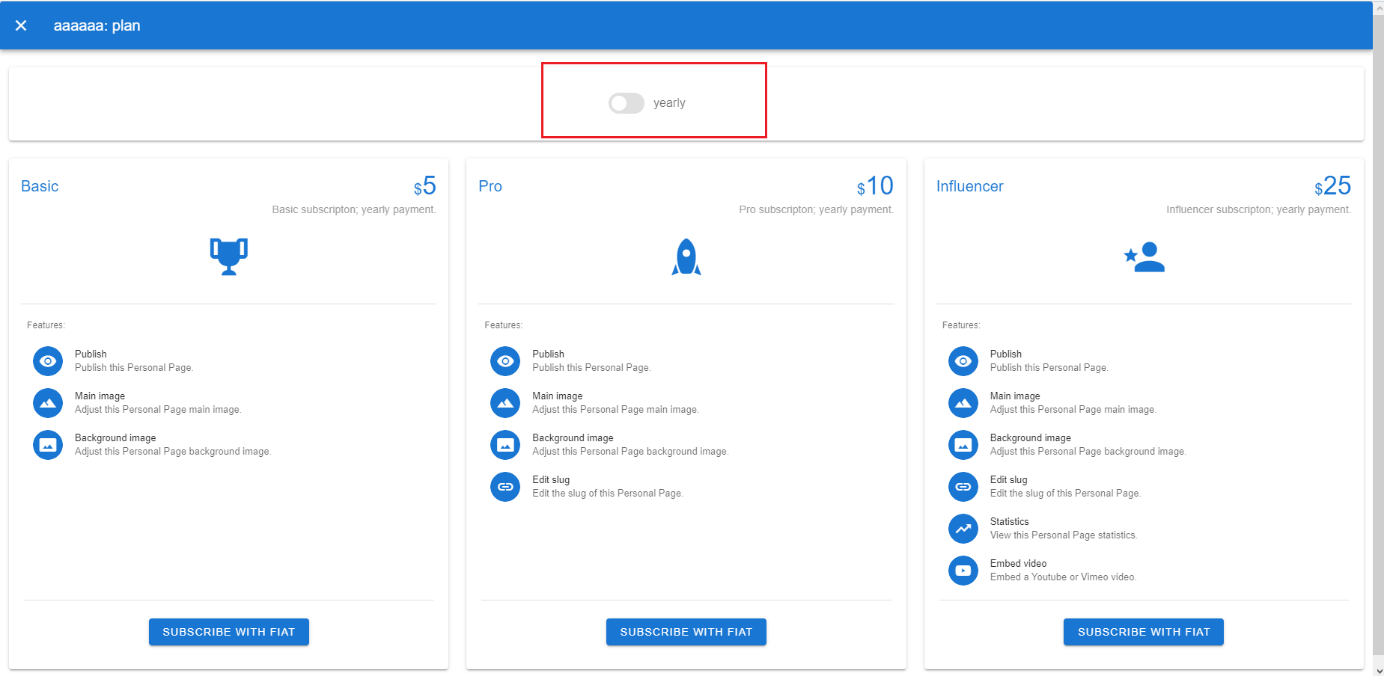Subscribe with fiat to Basic plan

tap(229, 632)
